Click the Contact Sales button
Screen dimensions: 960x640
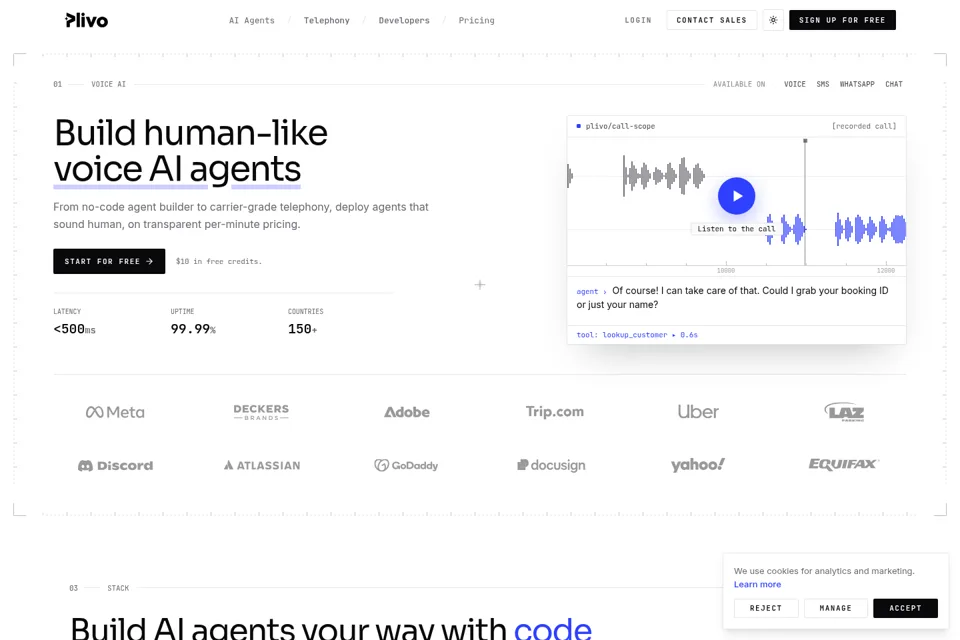711,20
